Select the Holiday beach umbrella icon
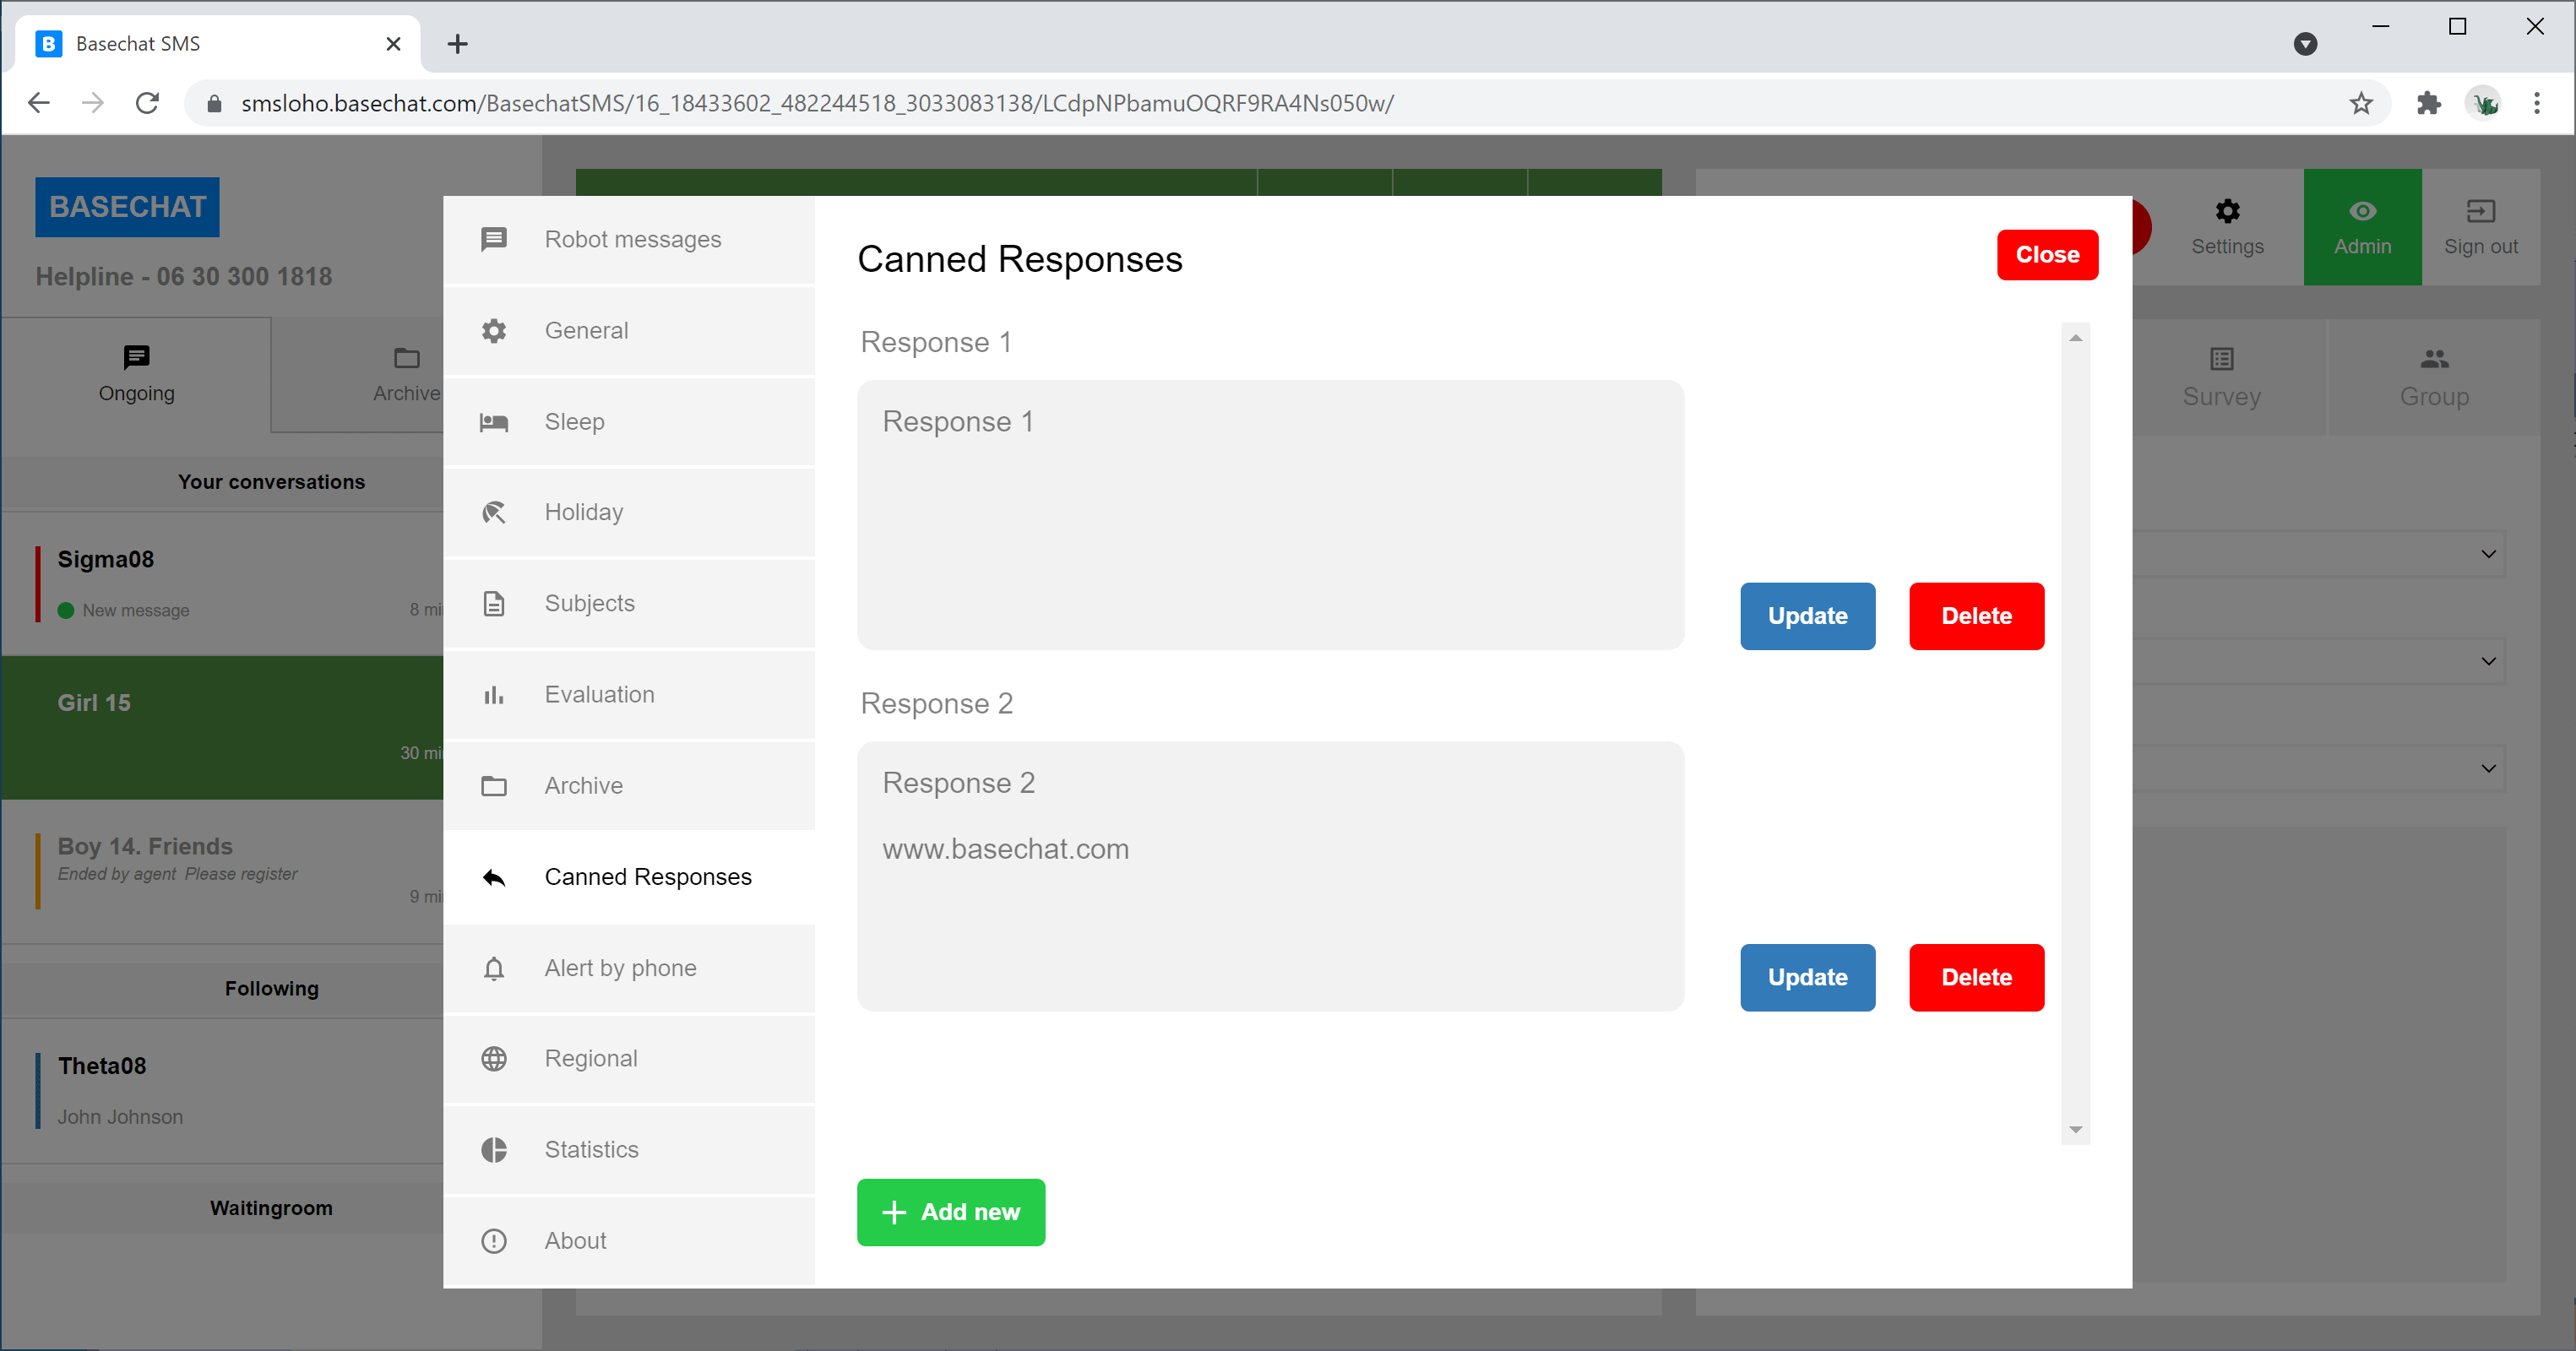This screenshot has height=1351, width=2576. pos(494,512)
